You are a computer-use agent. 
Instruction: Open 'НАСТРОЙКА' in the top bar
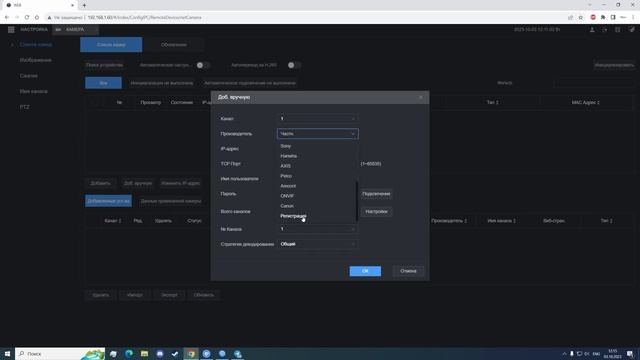tap(34, 29)
